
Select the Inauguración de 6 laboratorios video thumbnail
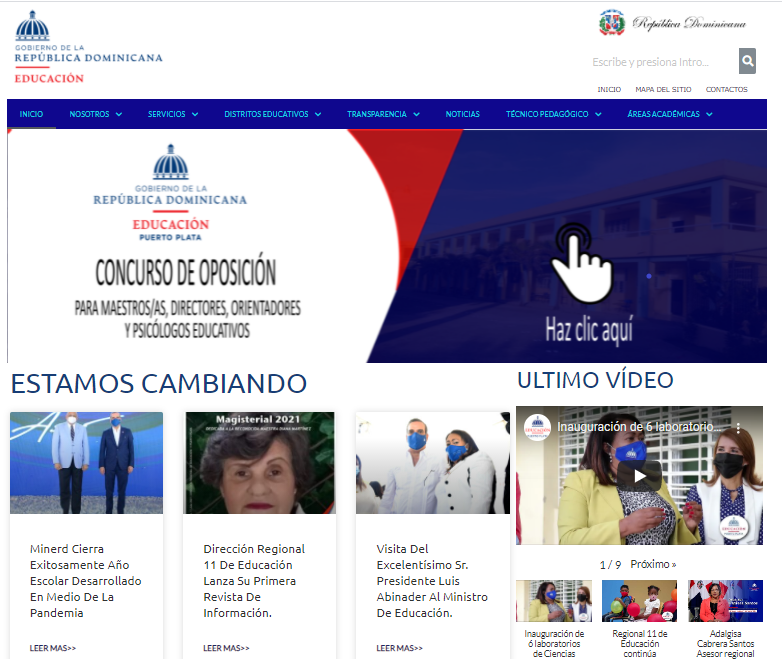point(554,601)
